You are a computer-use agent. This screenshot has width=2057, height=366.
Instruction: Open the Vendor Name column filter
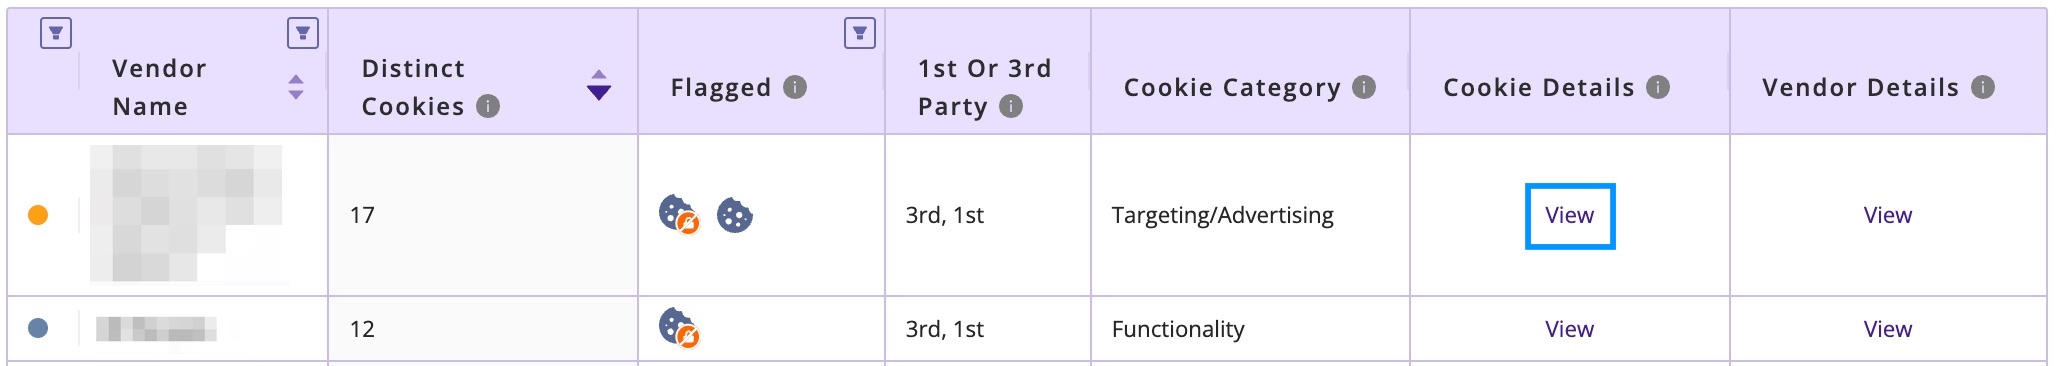303,33
